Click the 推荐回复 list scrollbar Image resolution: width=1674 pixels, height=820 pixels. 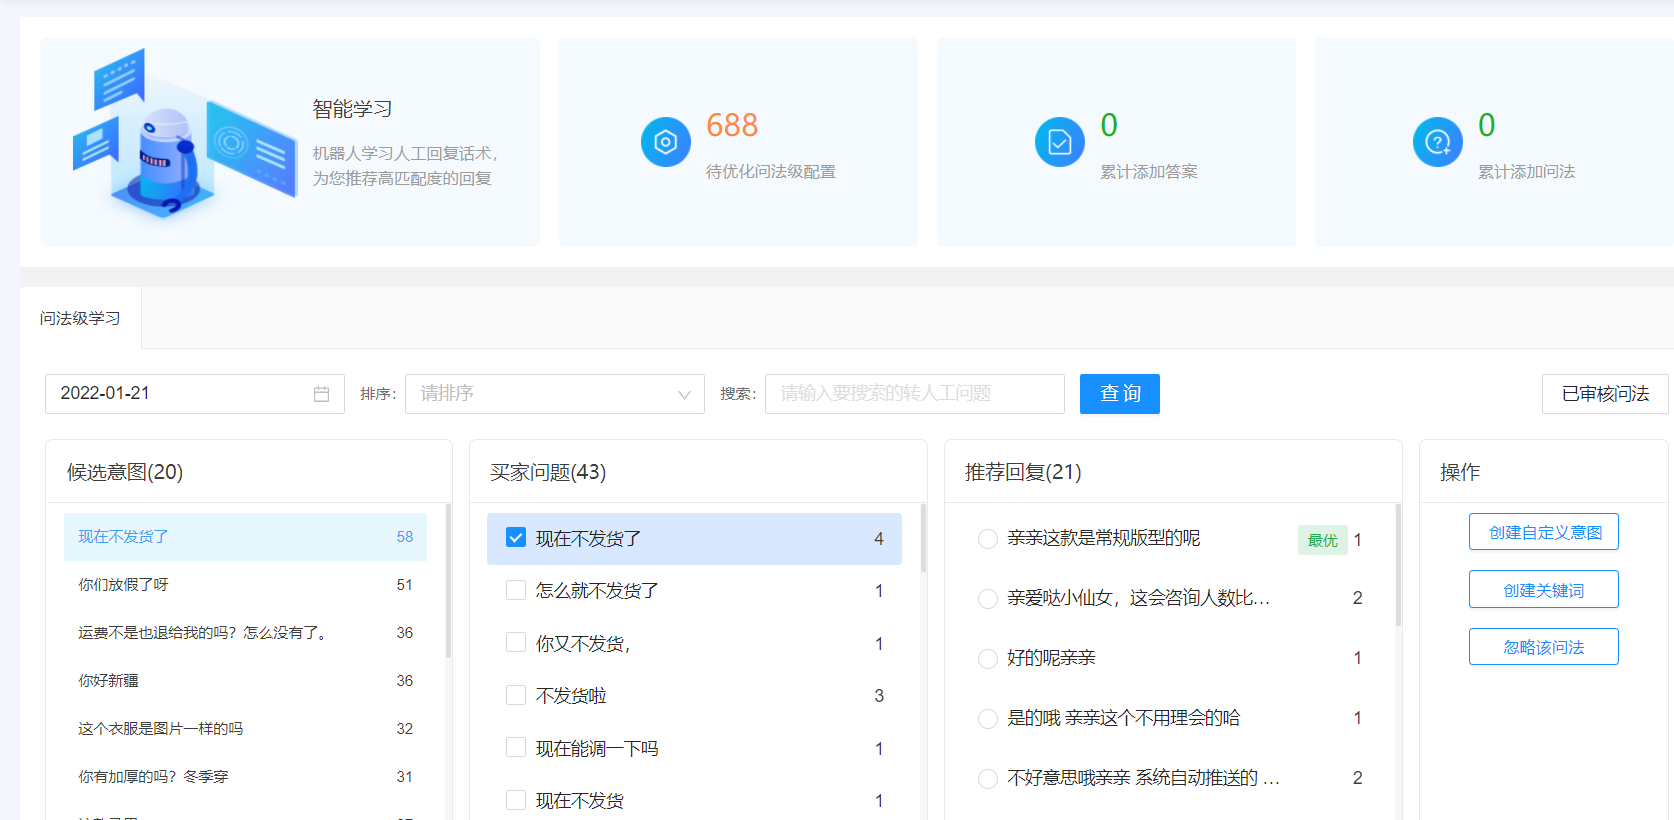1398,565
